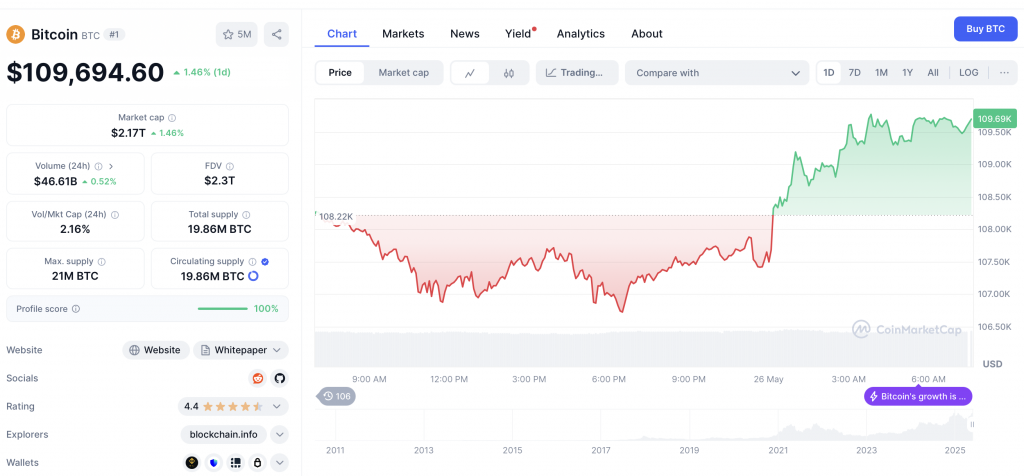Click the Total supply info icon
The height and width of the screenshot is (476, 1024).
pos(246,214)
